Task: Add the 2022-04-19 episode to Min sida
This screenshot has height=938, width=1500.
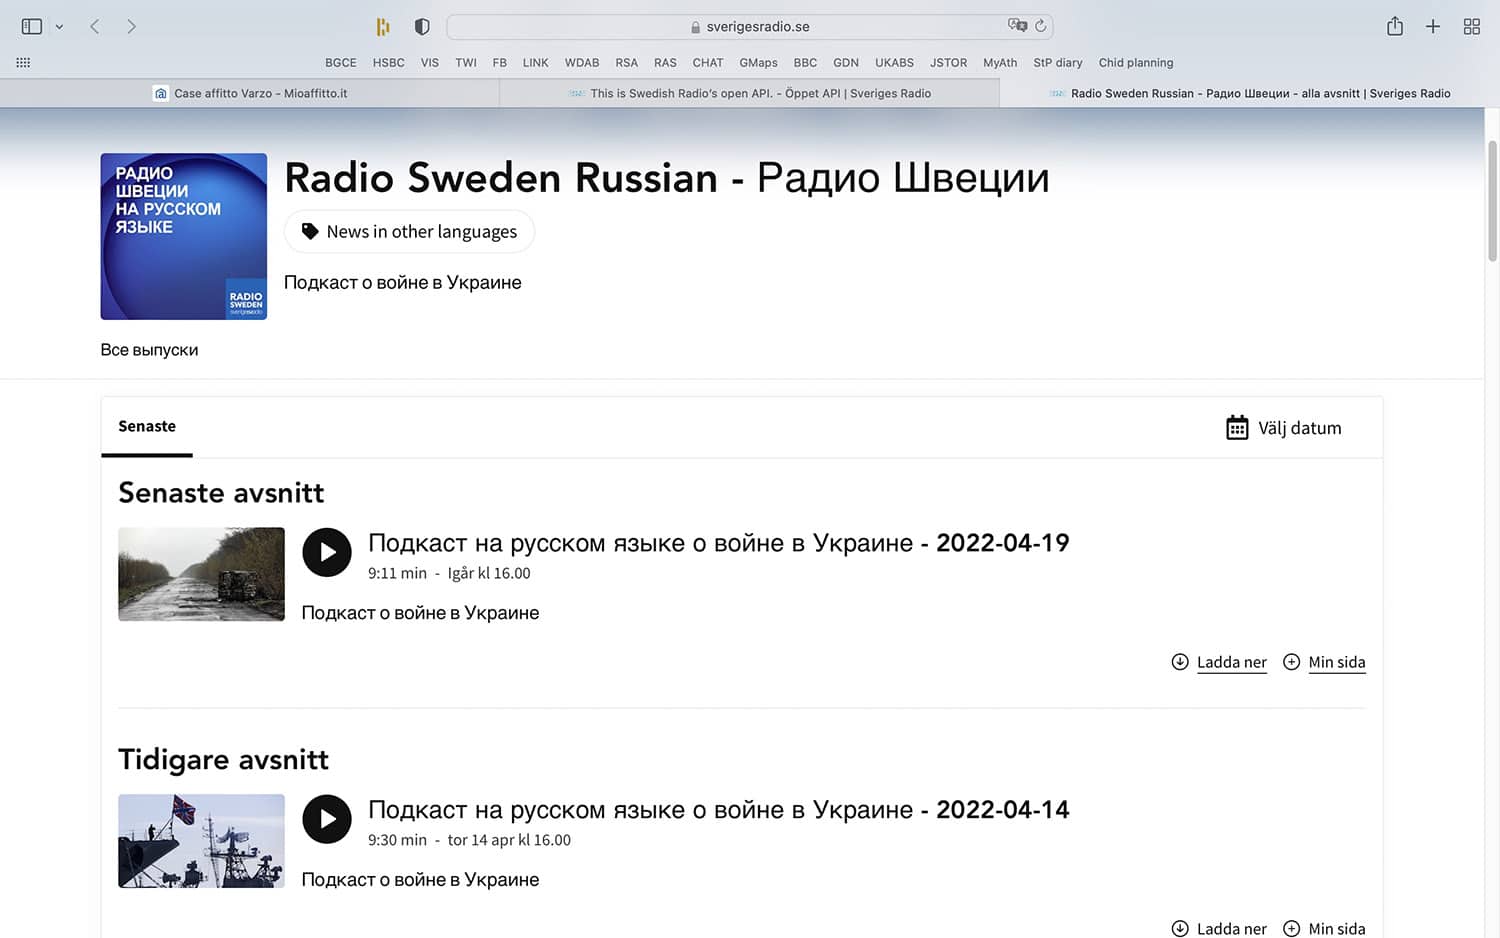Action: coord(1325,662)
